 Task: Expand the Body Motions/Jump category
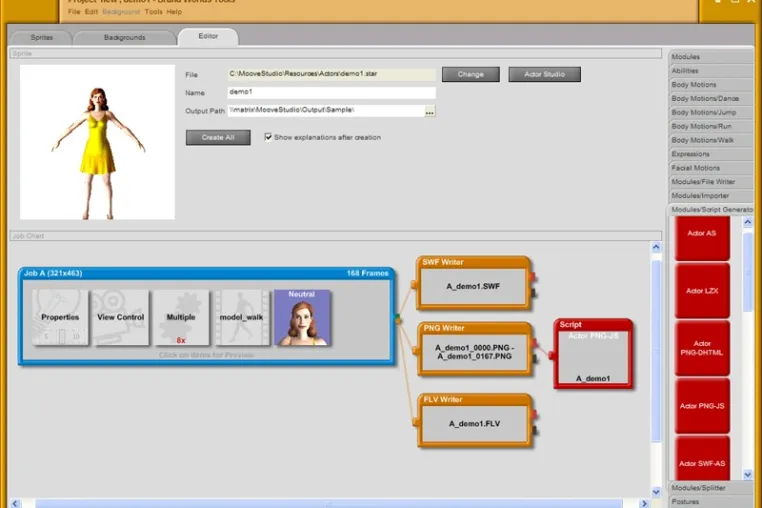coord(711,112)
